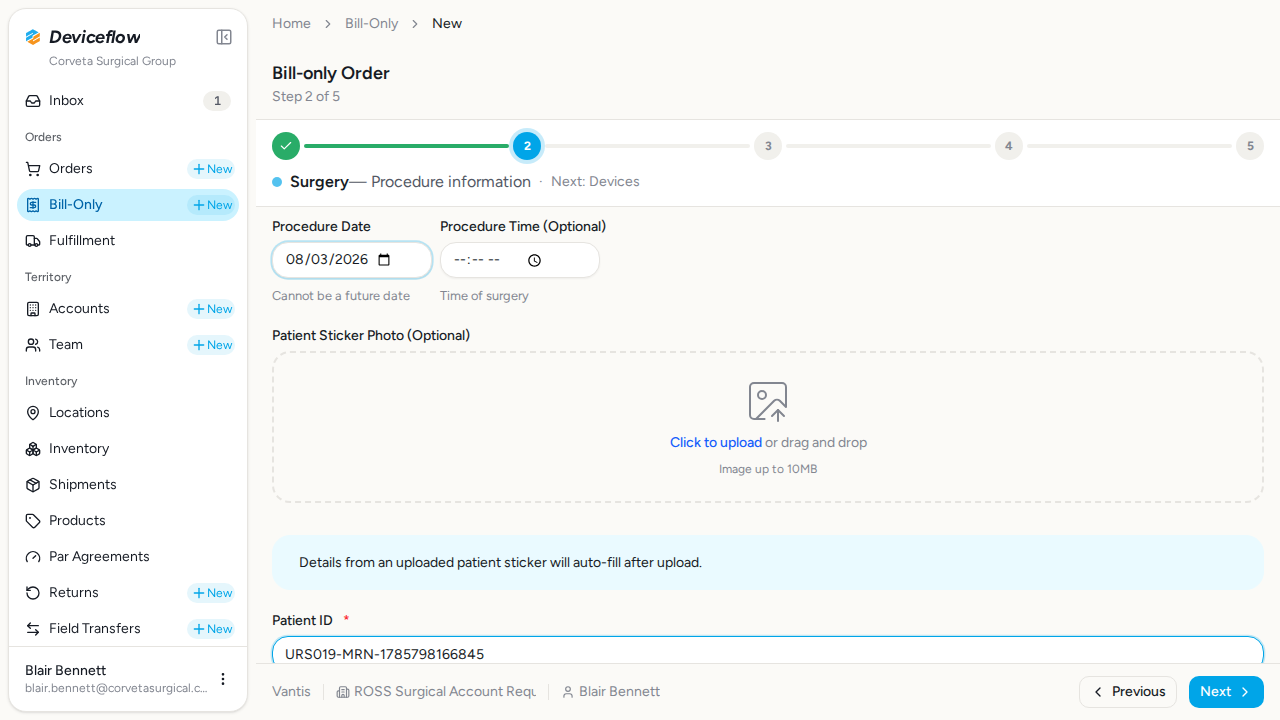Screen dimensions: 1280x720
Task: Click the Blair Bennett profile name
Action: pos(65,670)
